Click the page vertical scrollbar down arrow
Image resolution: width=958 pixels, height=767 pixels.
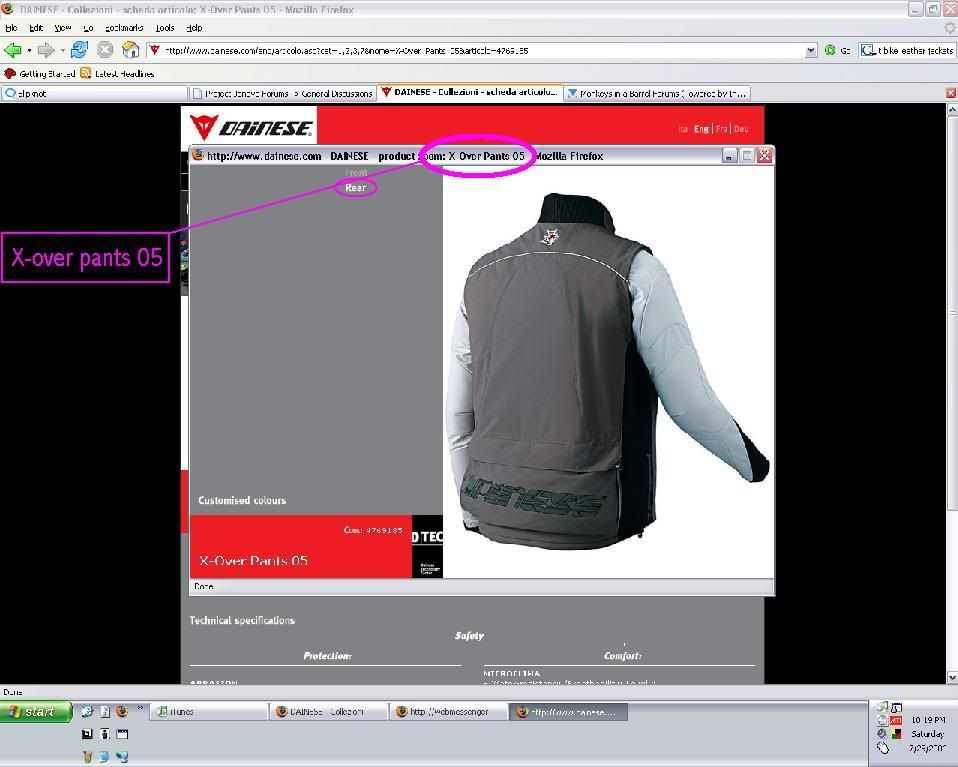(x=952, y=677)
